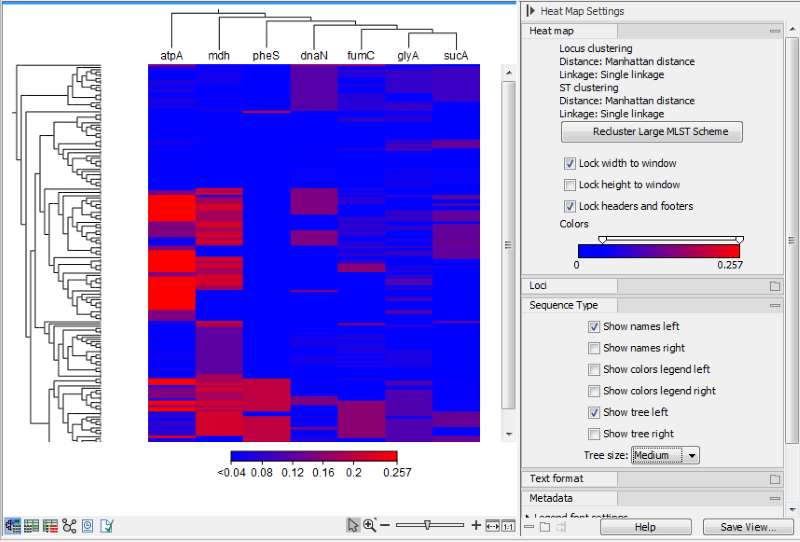
Task: Enable Lock height to window
Action: coord(570,185)
